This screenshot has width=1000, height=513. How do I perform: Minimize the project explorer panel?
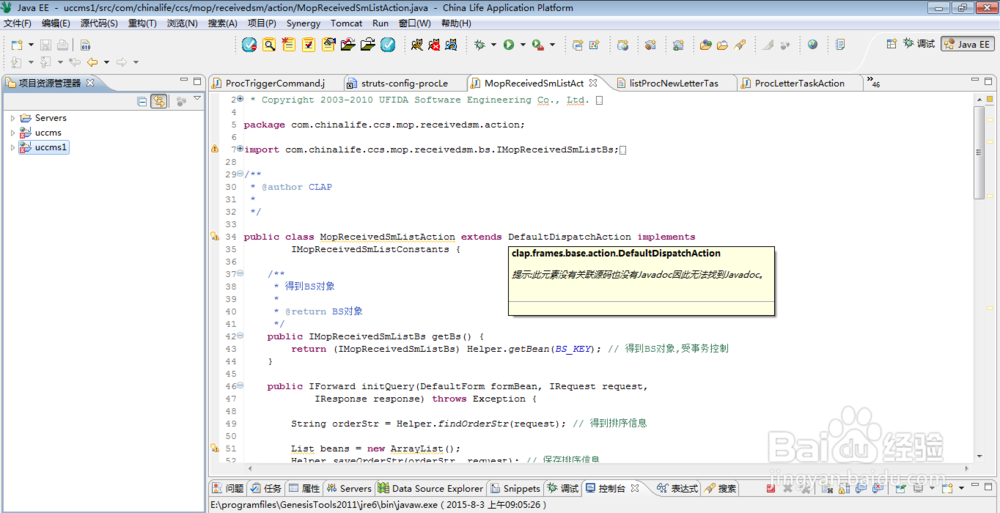point(184,80)
